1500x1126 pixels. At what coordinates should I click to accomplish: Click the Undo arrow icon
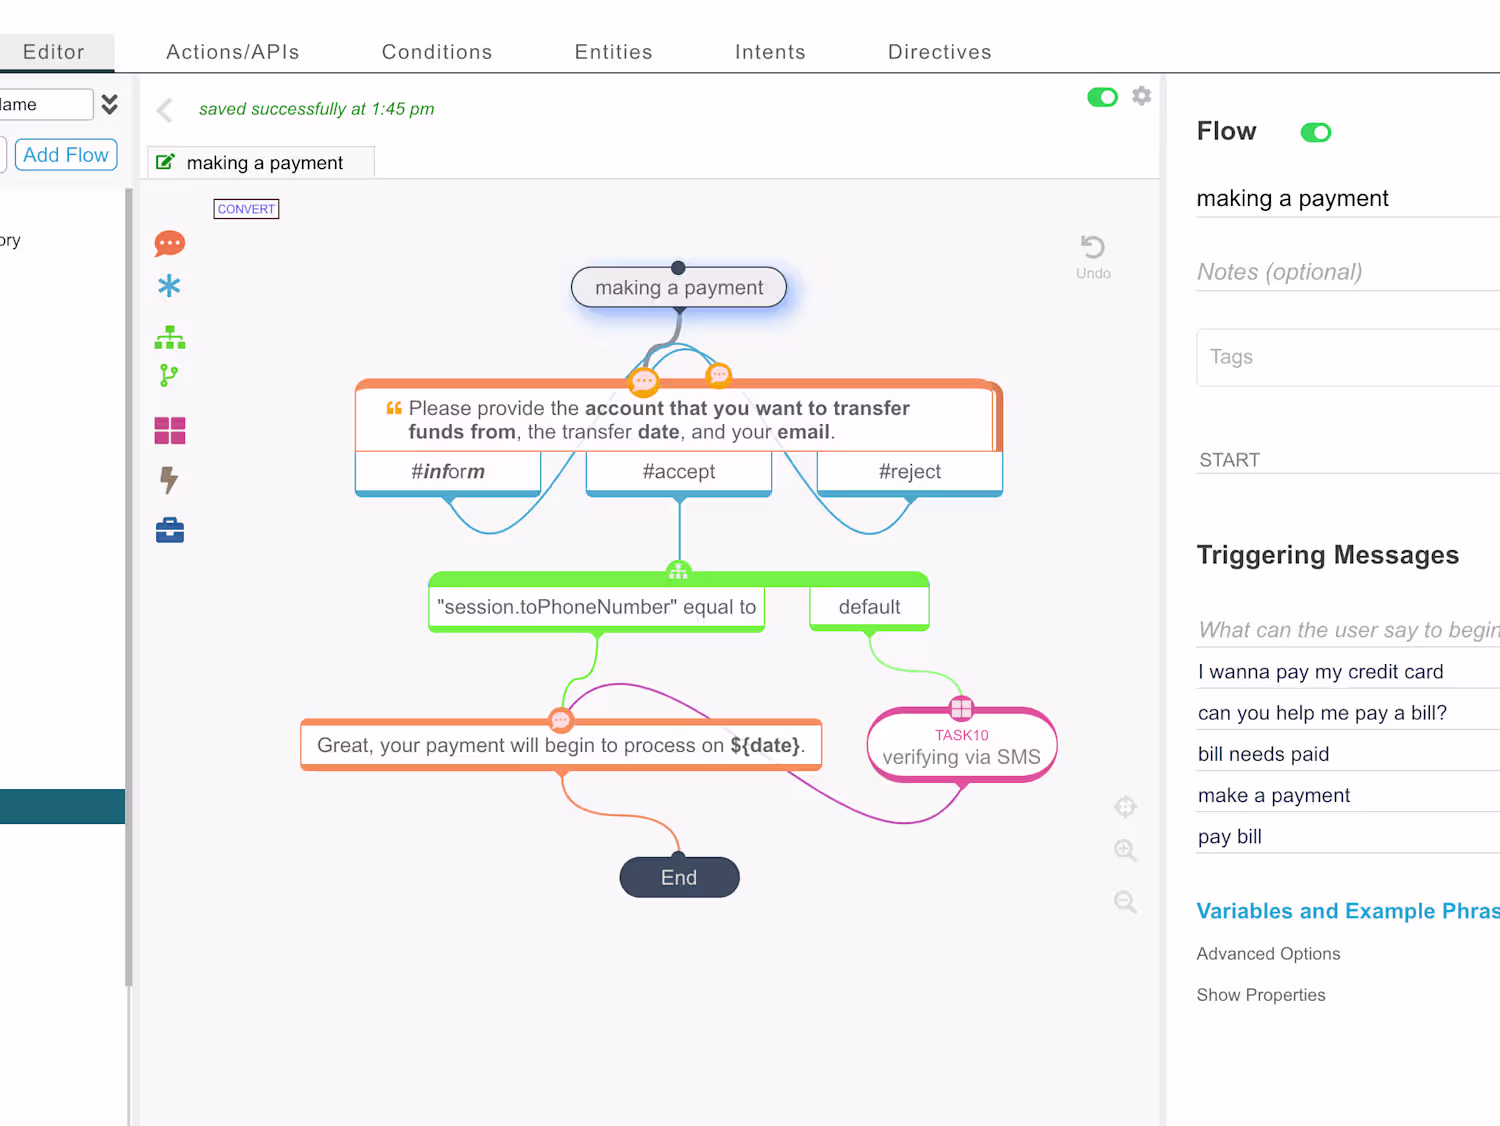point(1093,247)
